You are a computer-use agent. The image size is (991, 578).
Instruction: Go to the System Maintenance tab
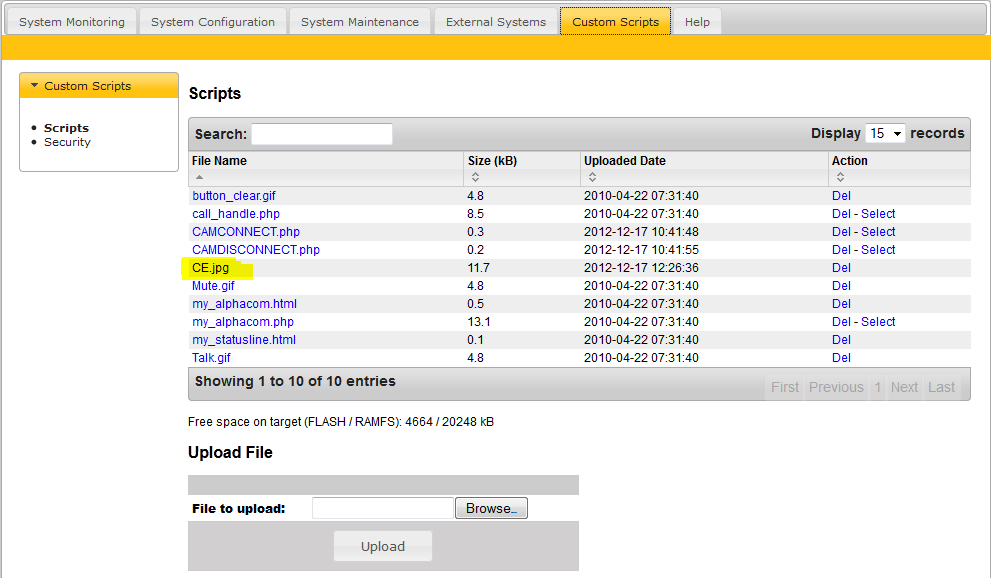click(x=360, y=22)
